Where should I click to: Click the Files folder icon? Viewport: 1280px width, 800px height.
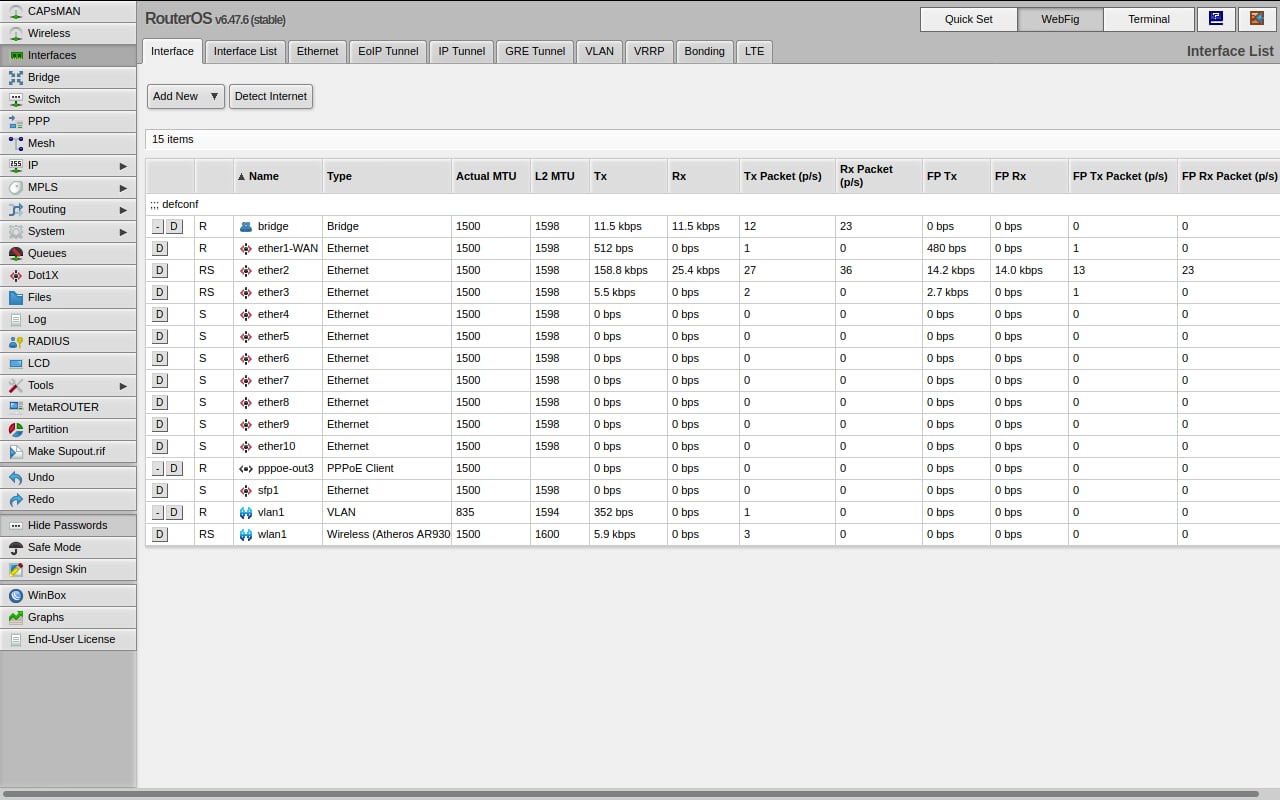pyautogui.click(x=16, y=297)
